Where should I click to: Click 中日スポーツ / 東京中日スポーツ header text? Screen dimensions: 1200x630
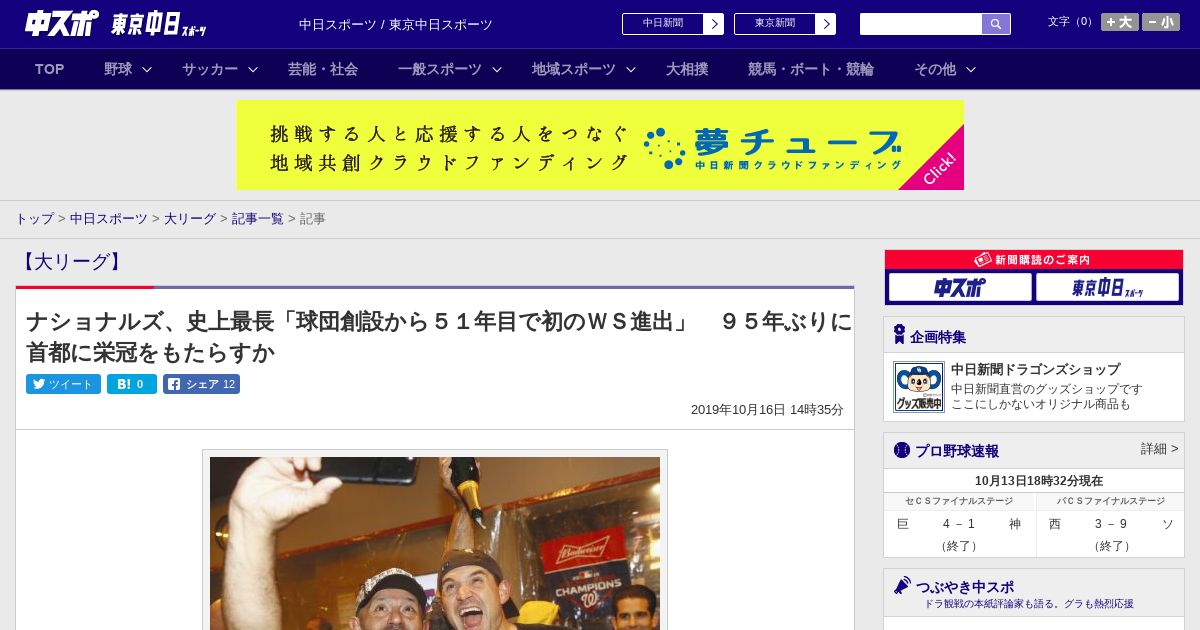[x=396, y=25]
